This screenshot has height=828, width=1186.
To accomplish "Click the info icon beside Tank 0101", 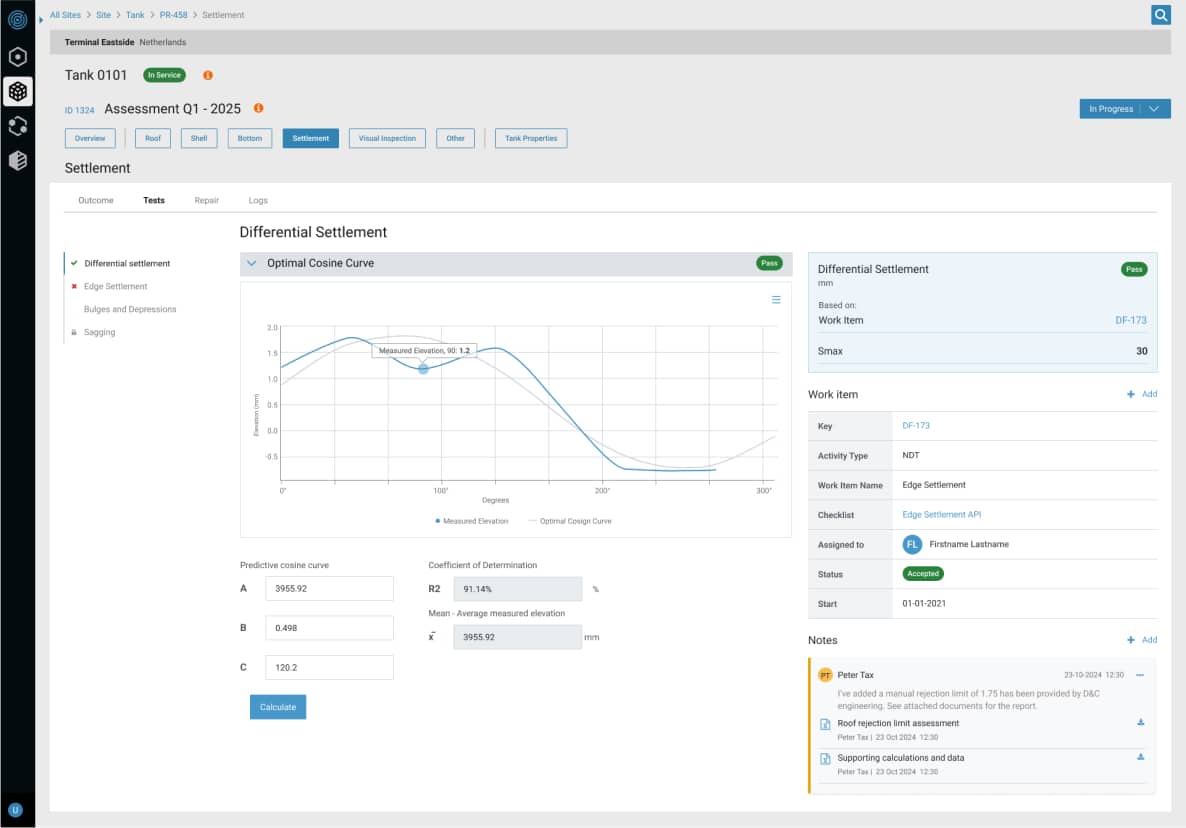I will [x=207, y=75].
